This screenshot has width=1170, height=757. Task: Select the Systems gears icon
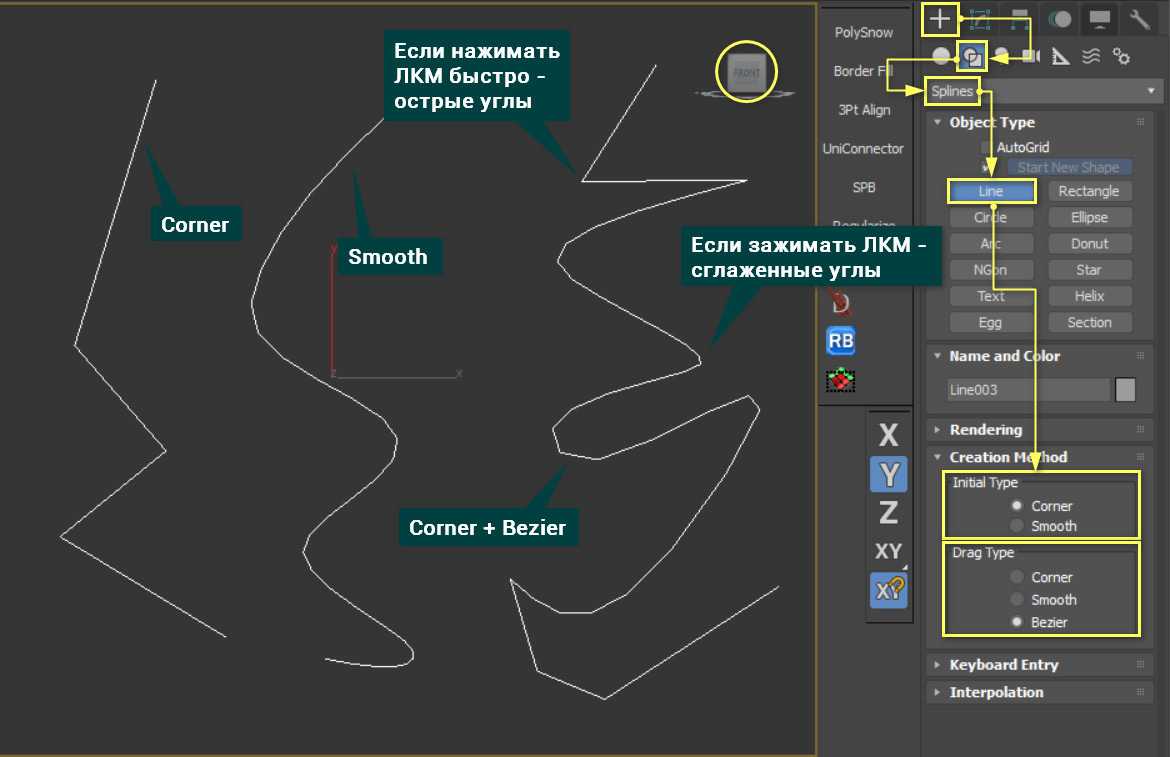click(x=1122, y=57)
